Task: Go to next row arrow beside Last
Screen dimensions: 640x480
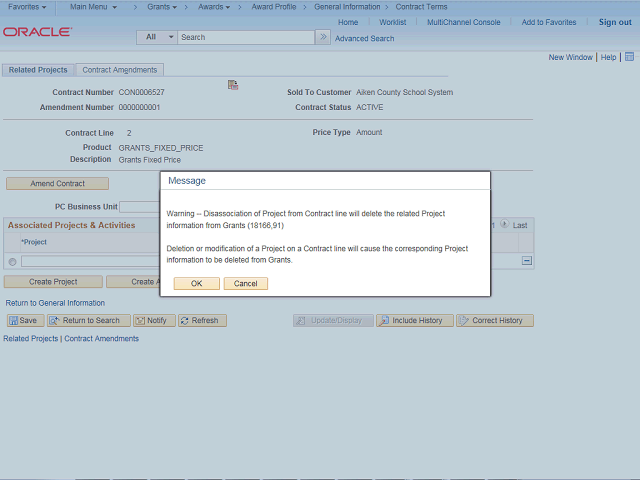Action: 504,224
